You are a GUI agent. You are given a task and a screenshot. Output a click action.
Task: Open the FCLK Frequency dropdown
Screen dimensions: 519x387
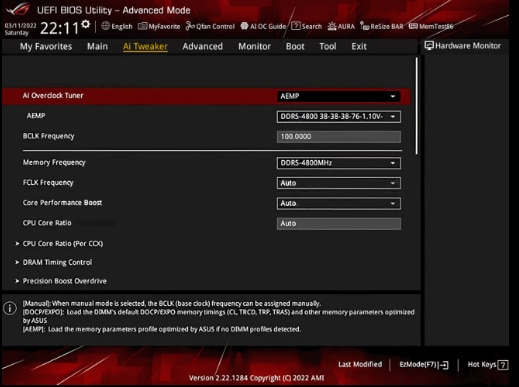[339, 183]
